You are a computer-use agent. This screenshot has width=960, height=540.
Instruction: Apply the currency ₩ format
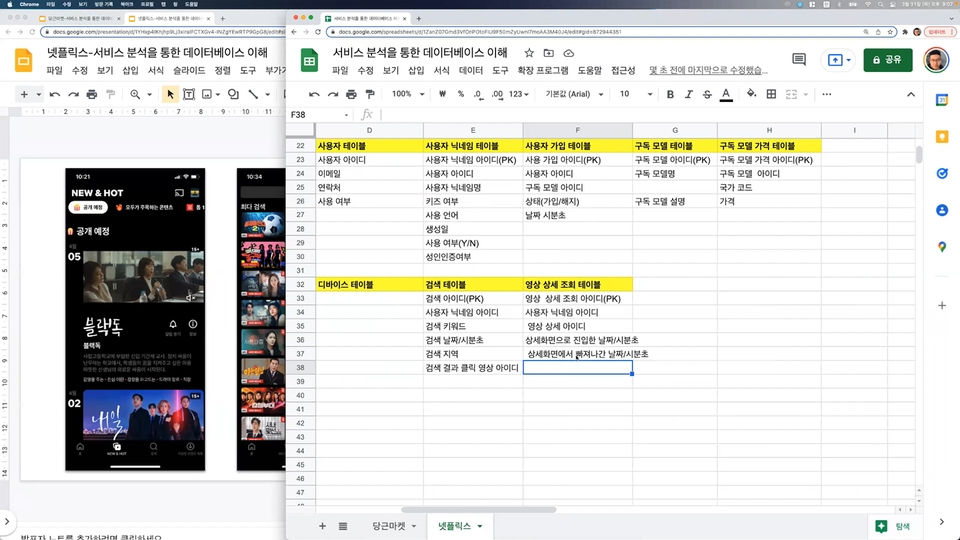coord(442,94)
